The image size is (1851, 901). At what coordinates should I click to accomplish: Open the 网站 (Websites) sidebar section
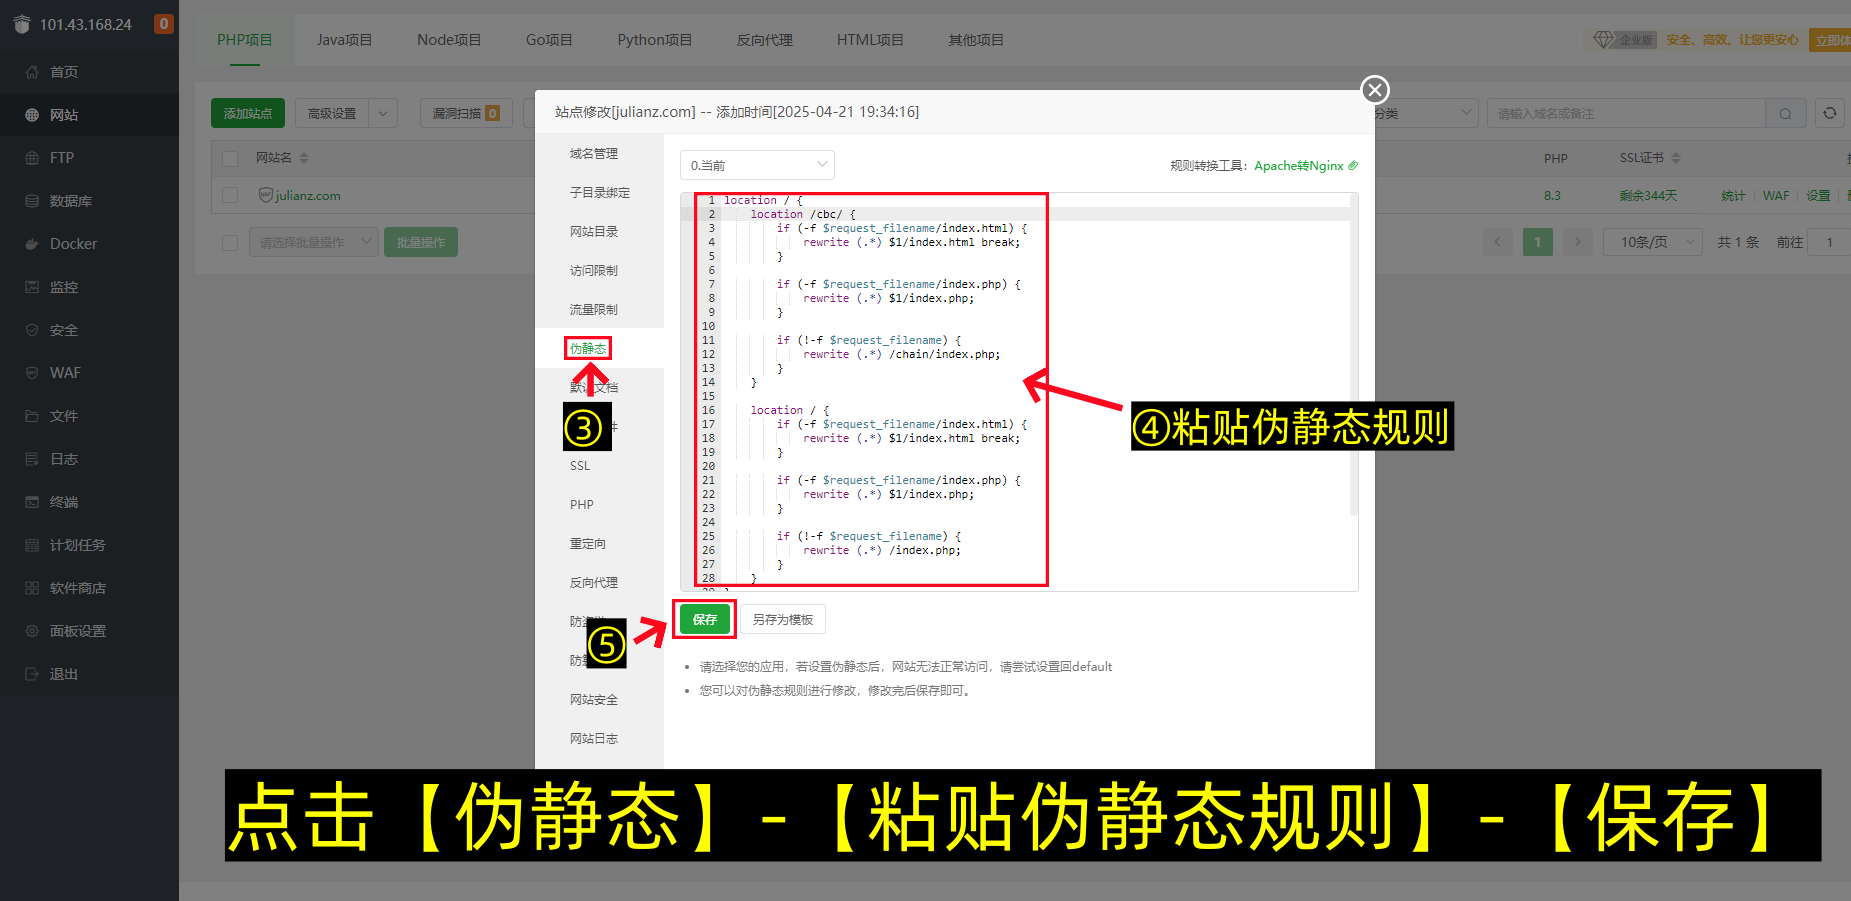64,114
